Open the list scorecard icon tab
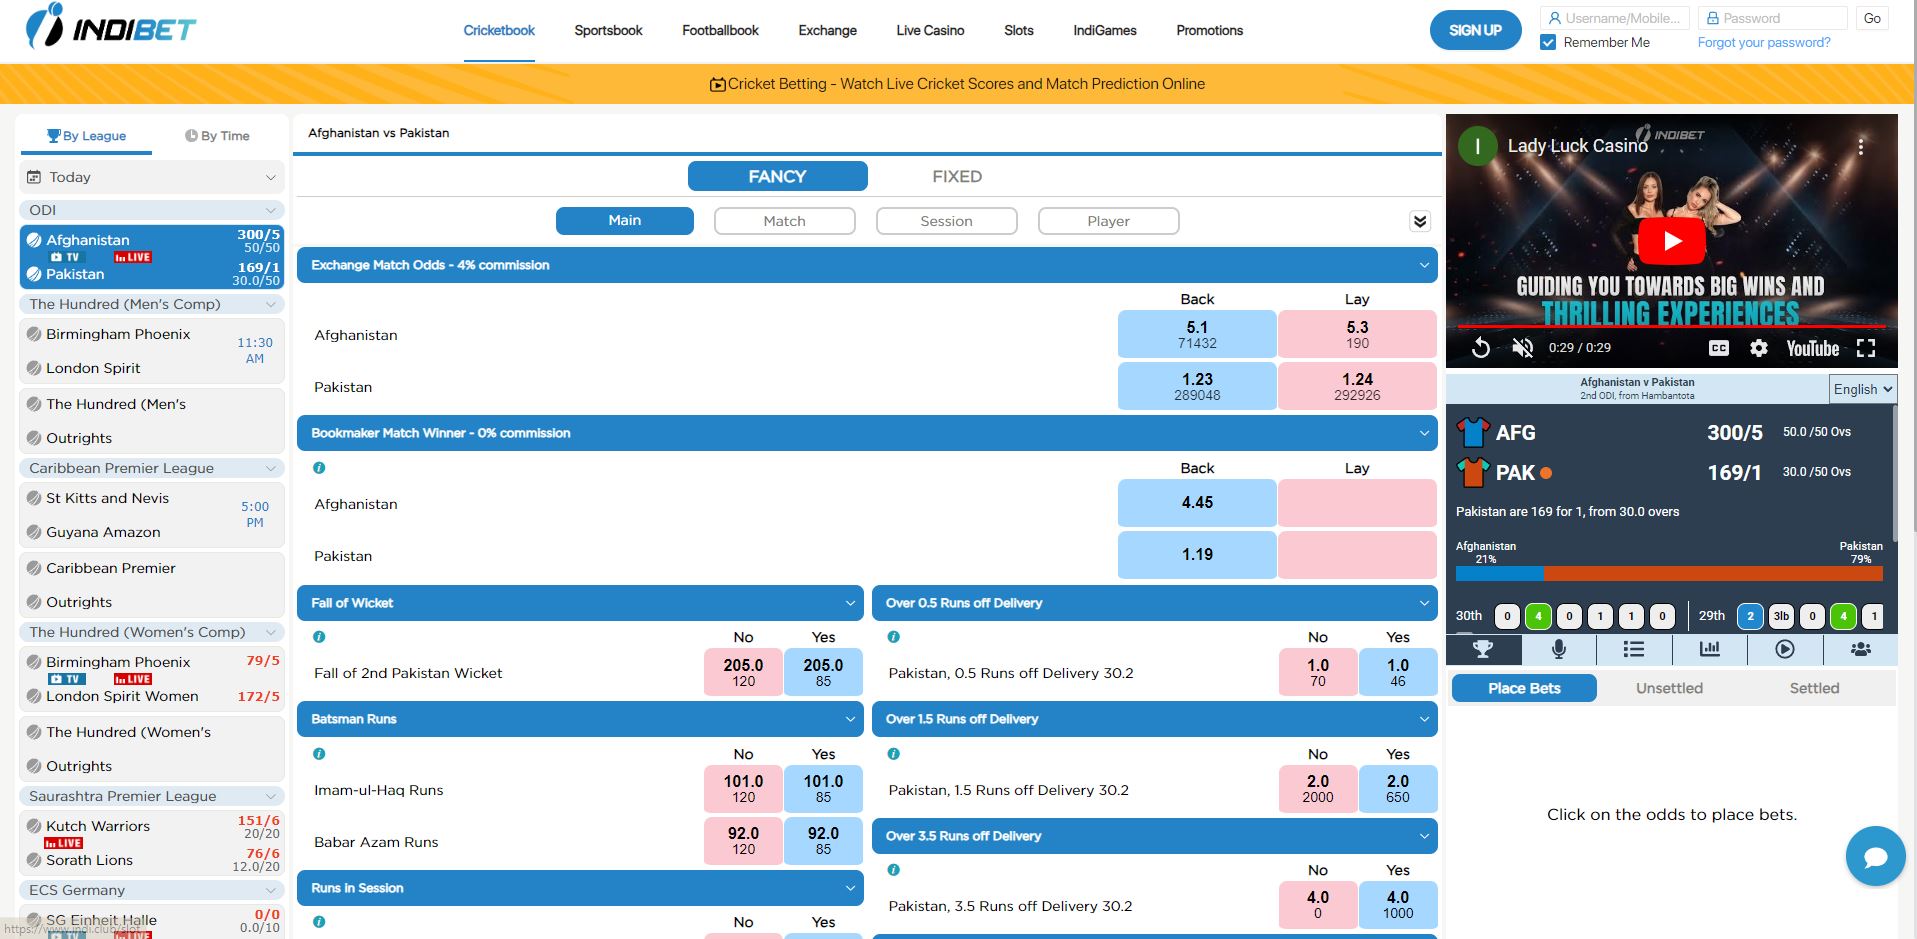1917x939 pixels. pos(1634,650)
